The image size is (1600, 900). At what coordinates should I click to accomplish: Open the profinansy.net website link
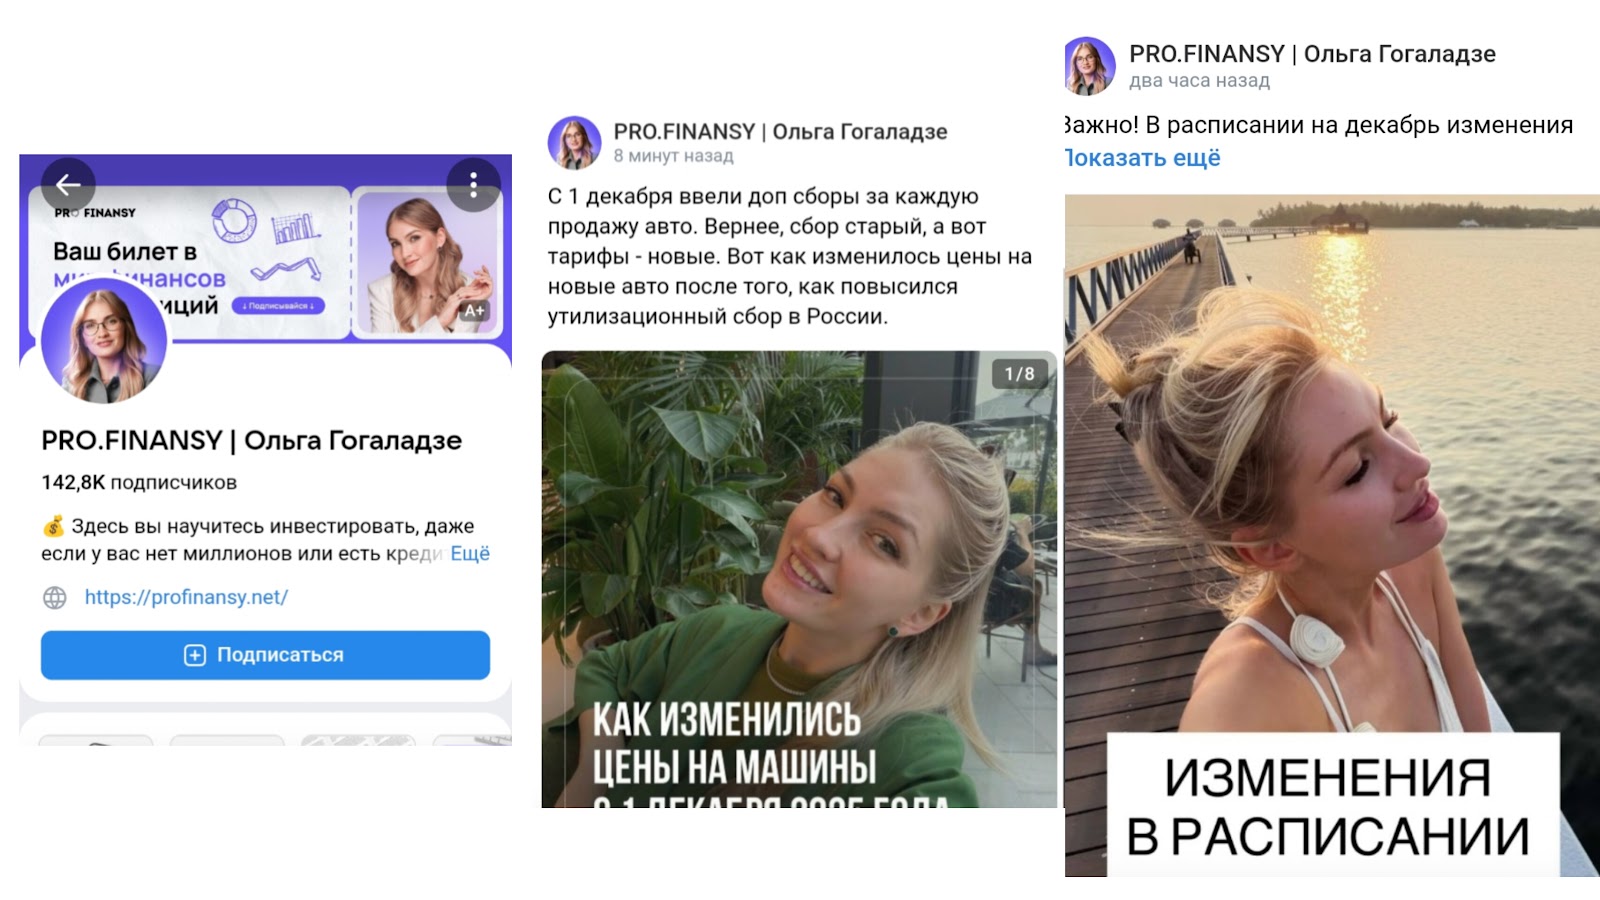click(x=186, y=597)
